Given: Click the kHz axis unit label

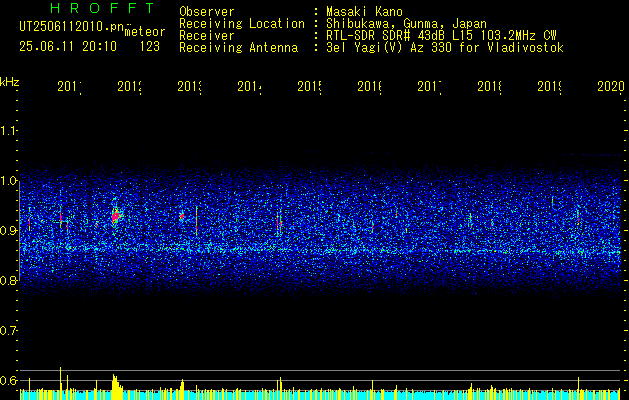Looking at the screenshot, I should [10, 82].
